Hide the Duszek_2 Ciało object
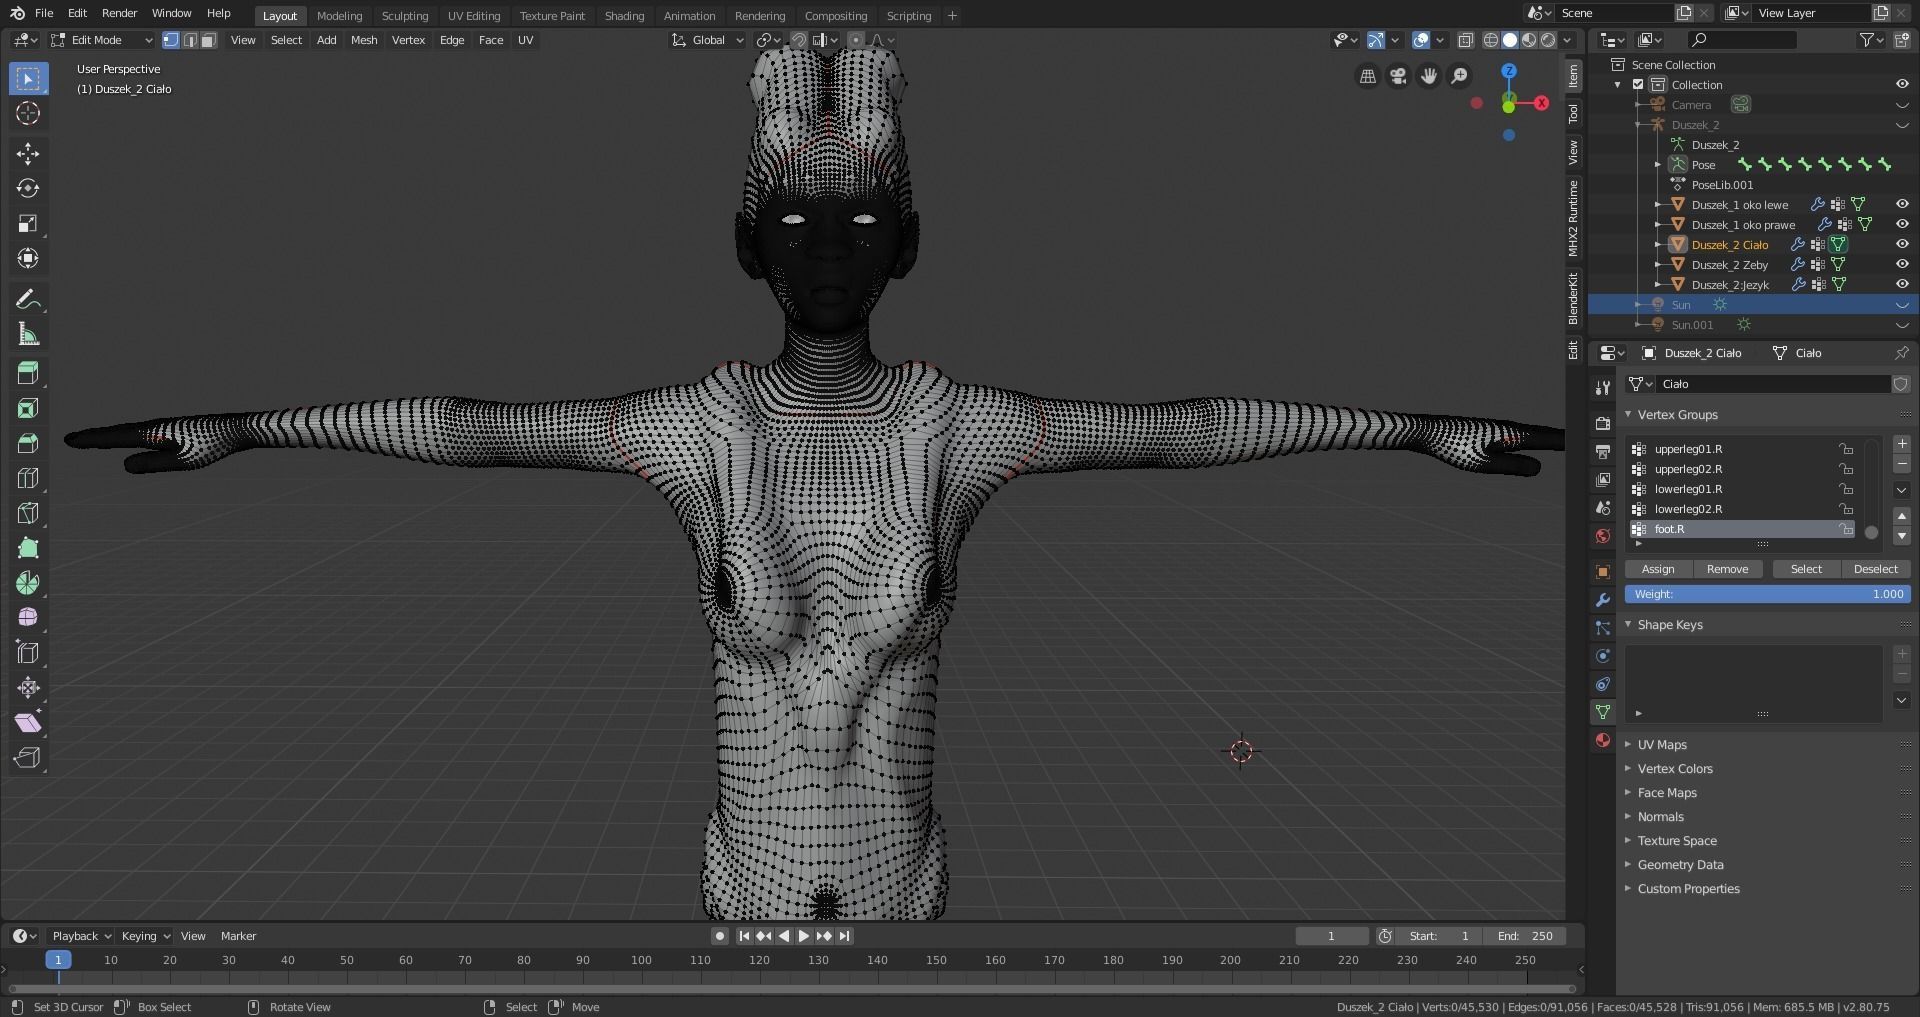Image resolution: width=1920 pixels, height=1017 pixels. point(1902,245)
